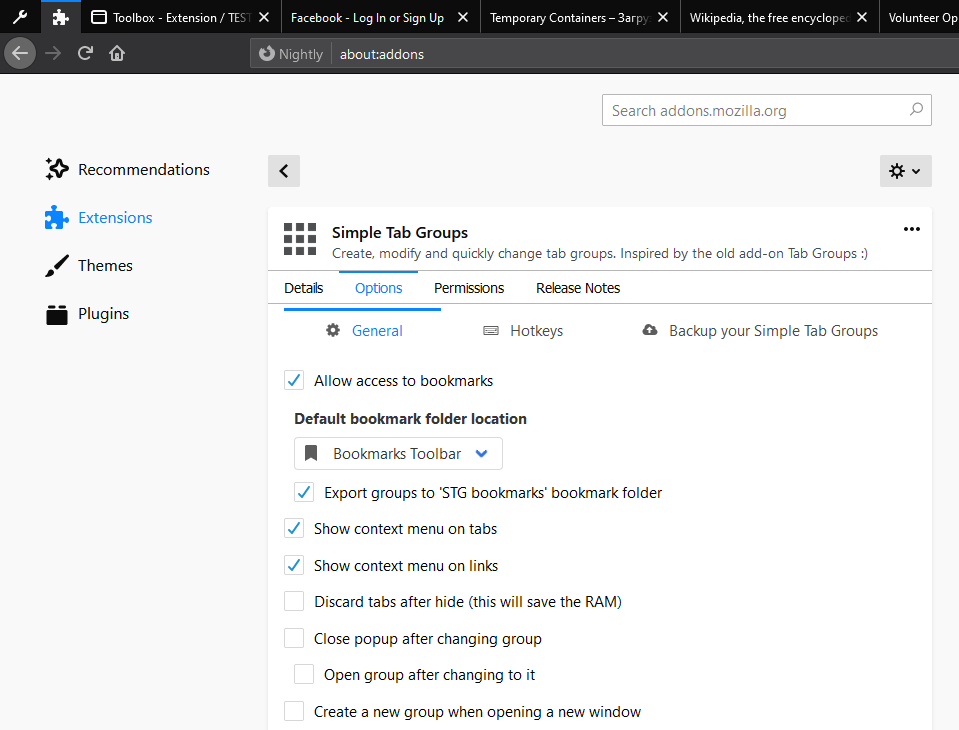This screenshot has width=959, height=730.
Task: Close the Facebook Log In tab
Action: [463, 17]
